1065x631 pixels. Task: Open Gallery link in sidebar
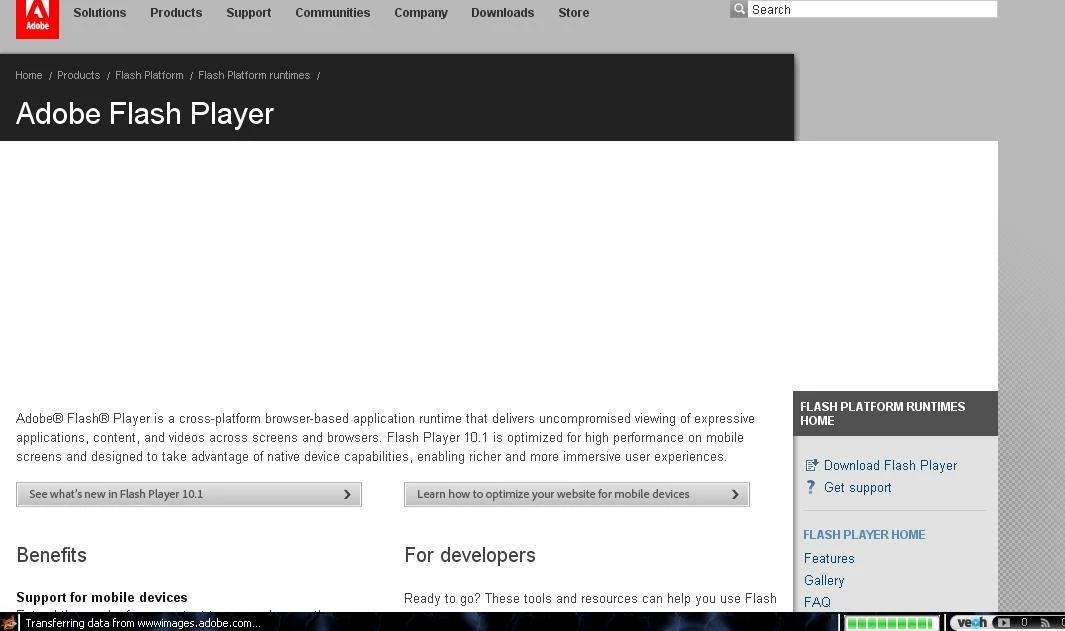tap(824, 580)
